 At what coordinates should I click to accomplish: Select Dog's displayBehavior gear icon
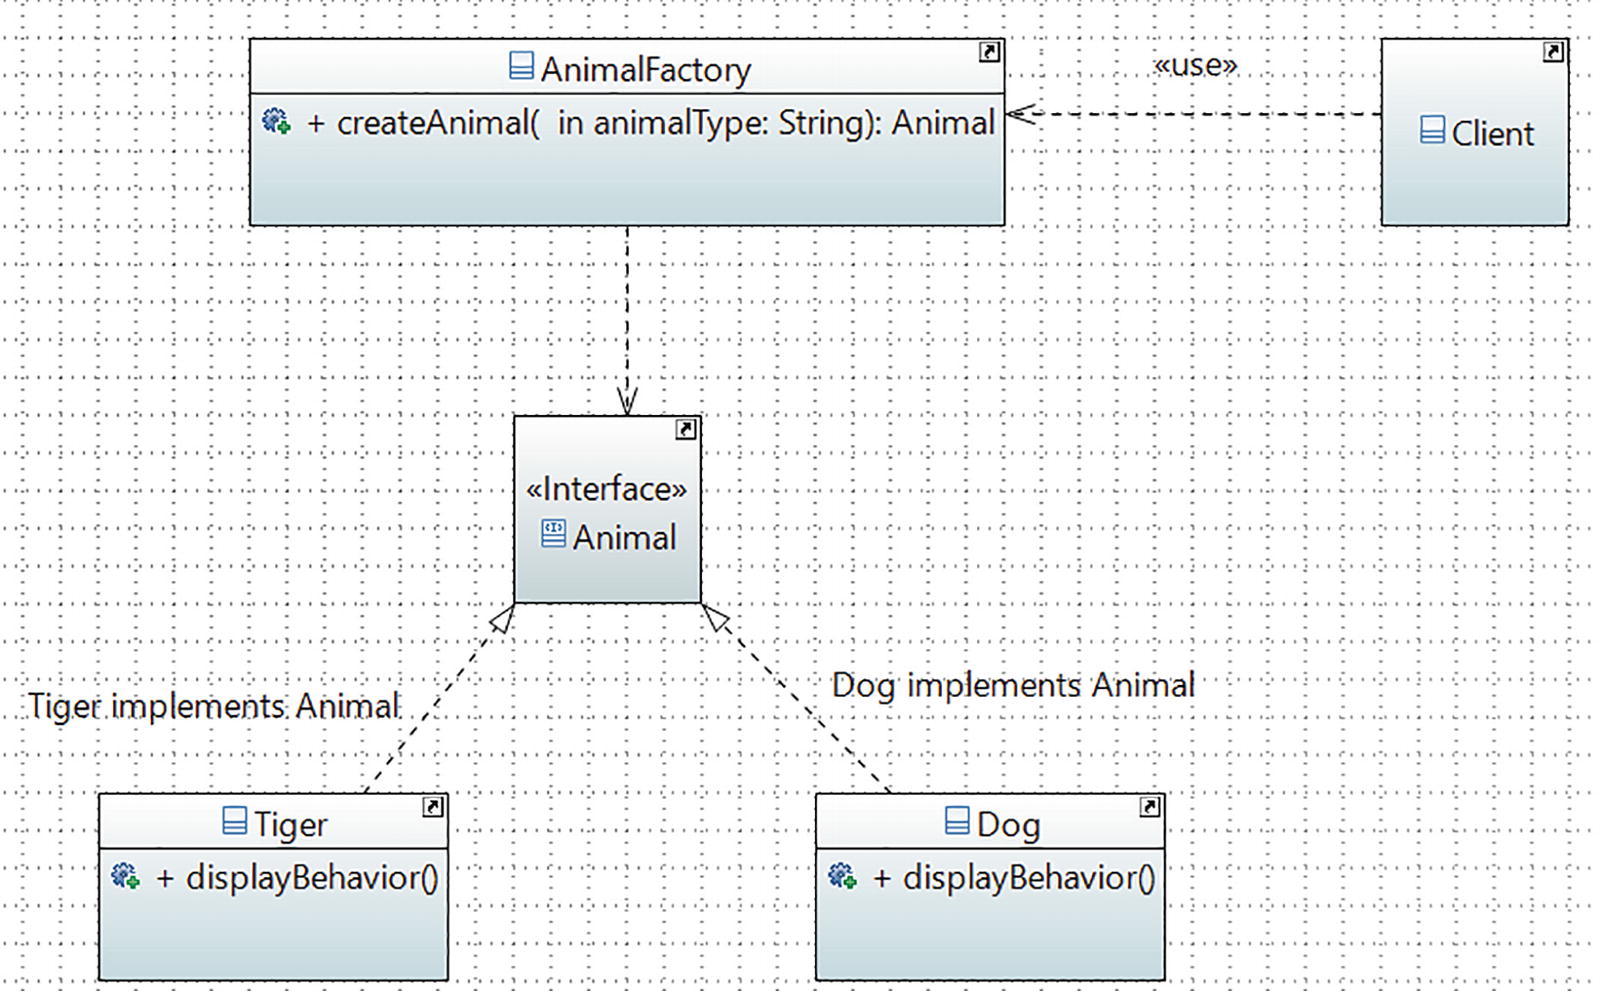[842, 876]
